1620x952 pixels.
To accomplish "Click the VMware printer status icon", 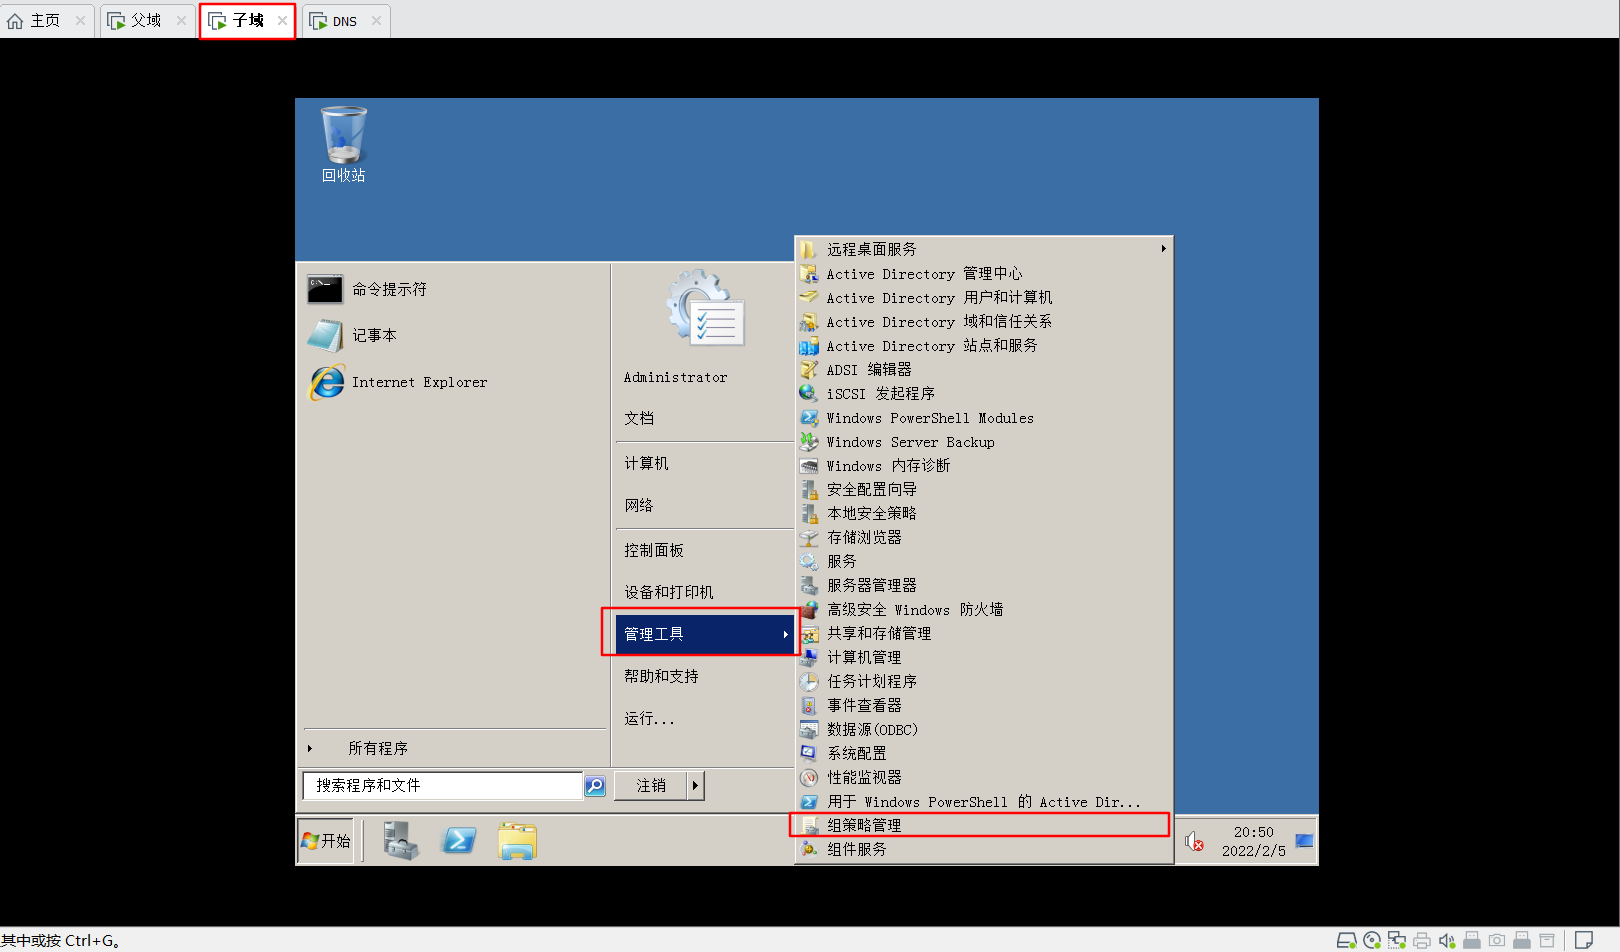I will [x=1422, y=940].
